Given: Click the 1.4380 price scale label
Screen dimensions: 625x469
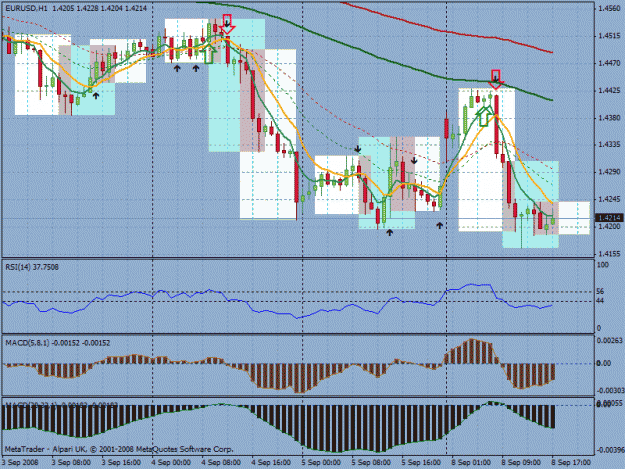Looking at the screenshot, I should 609,118.
